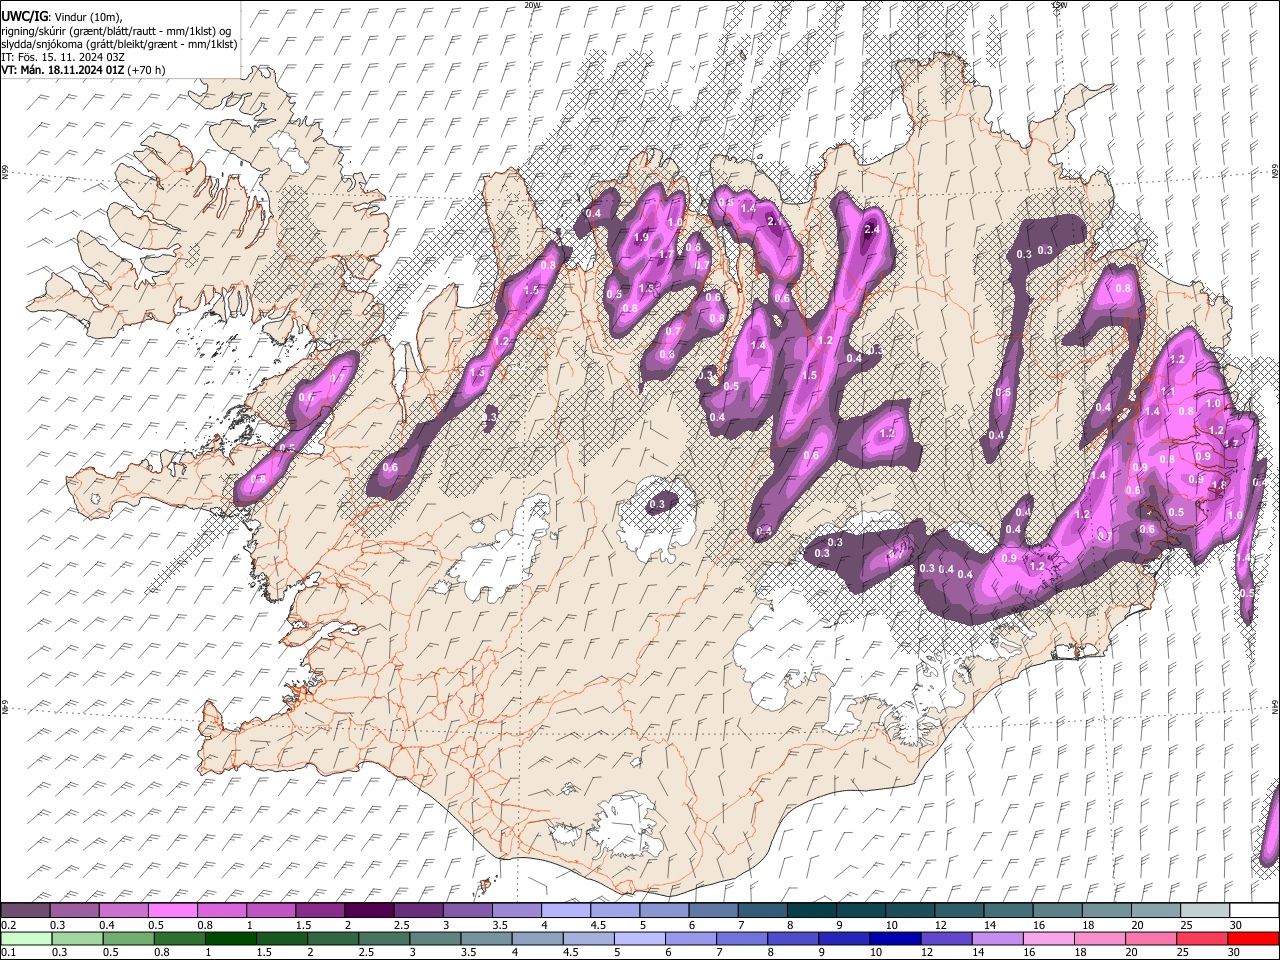Select the deep blue lower swatch between 10 and 12
This screenshot has width=1280, height=960.
pos(894,938)
